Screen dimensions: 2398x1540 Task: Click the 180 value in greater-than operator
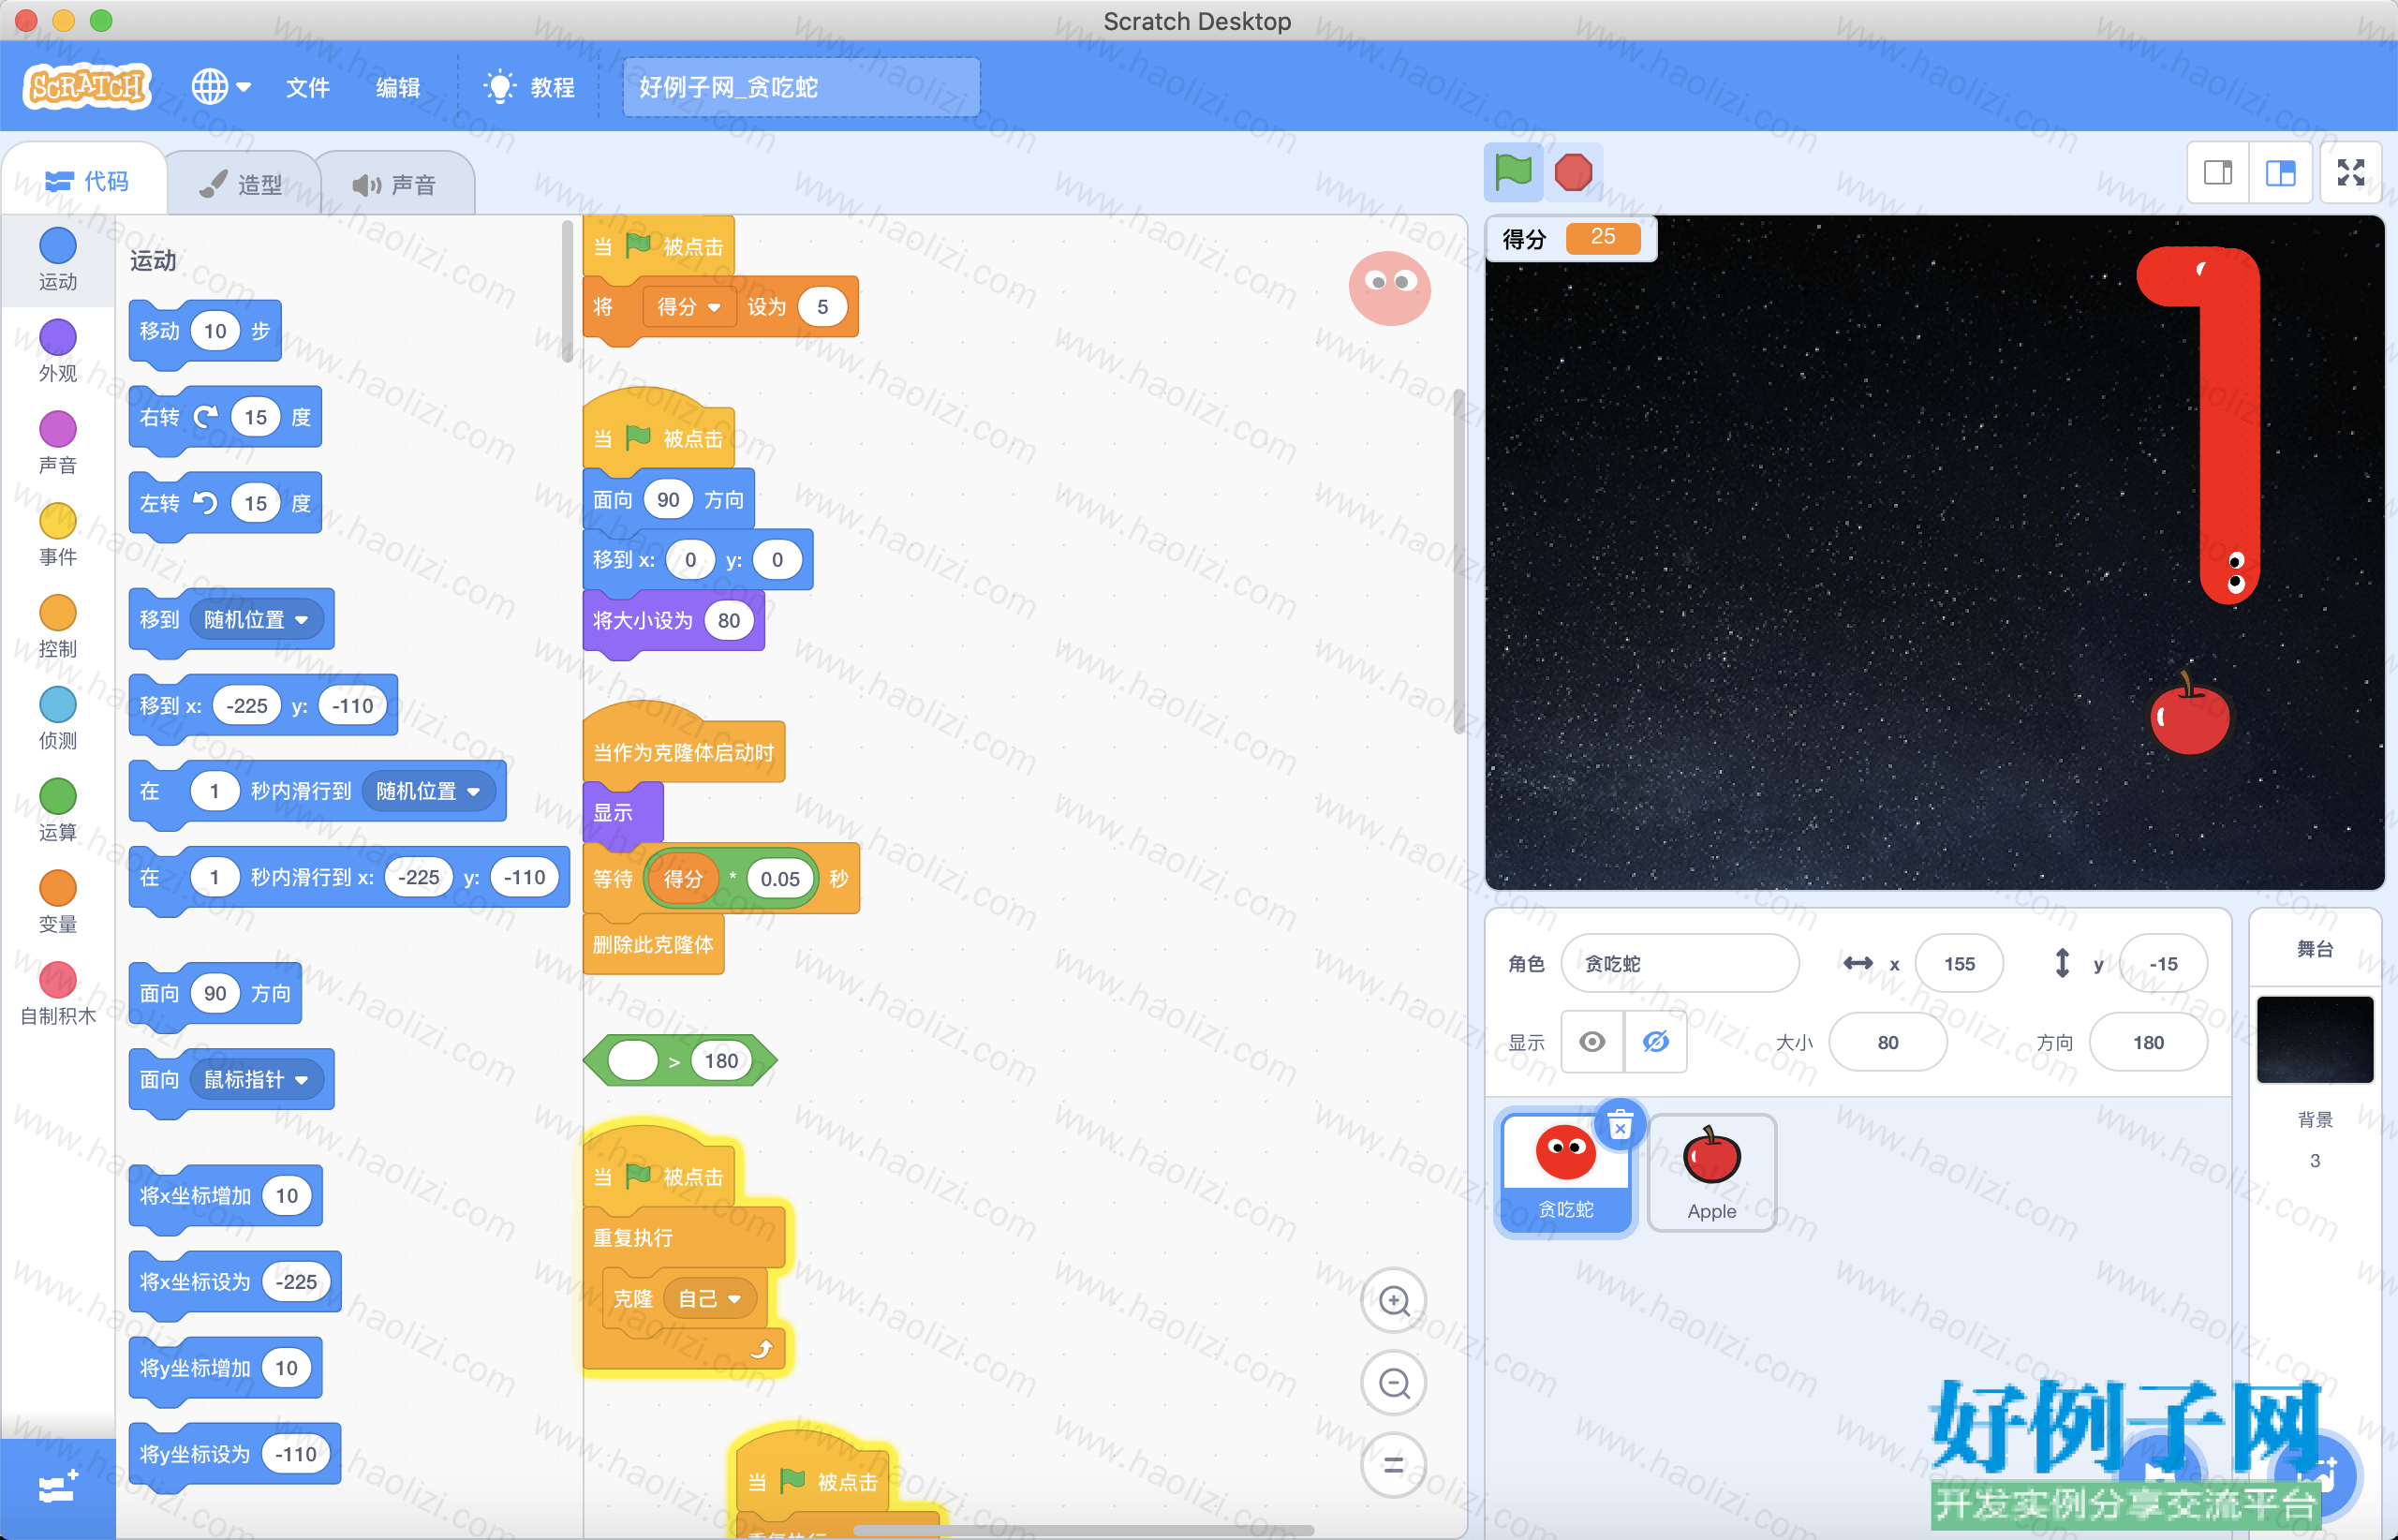[x=721, y=1060]
